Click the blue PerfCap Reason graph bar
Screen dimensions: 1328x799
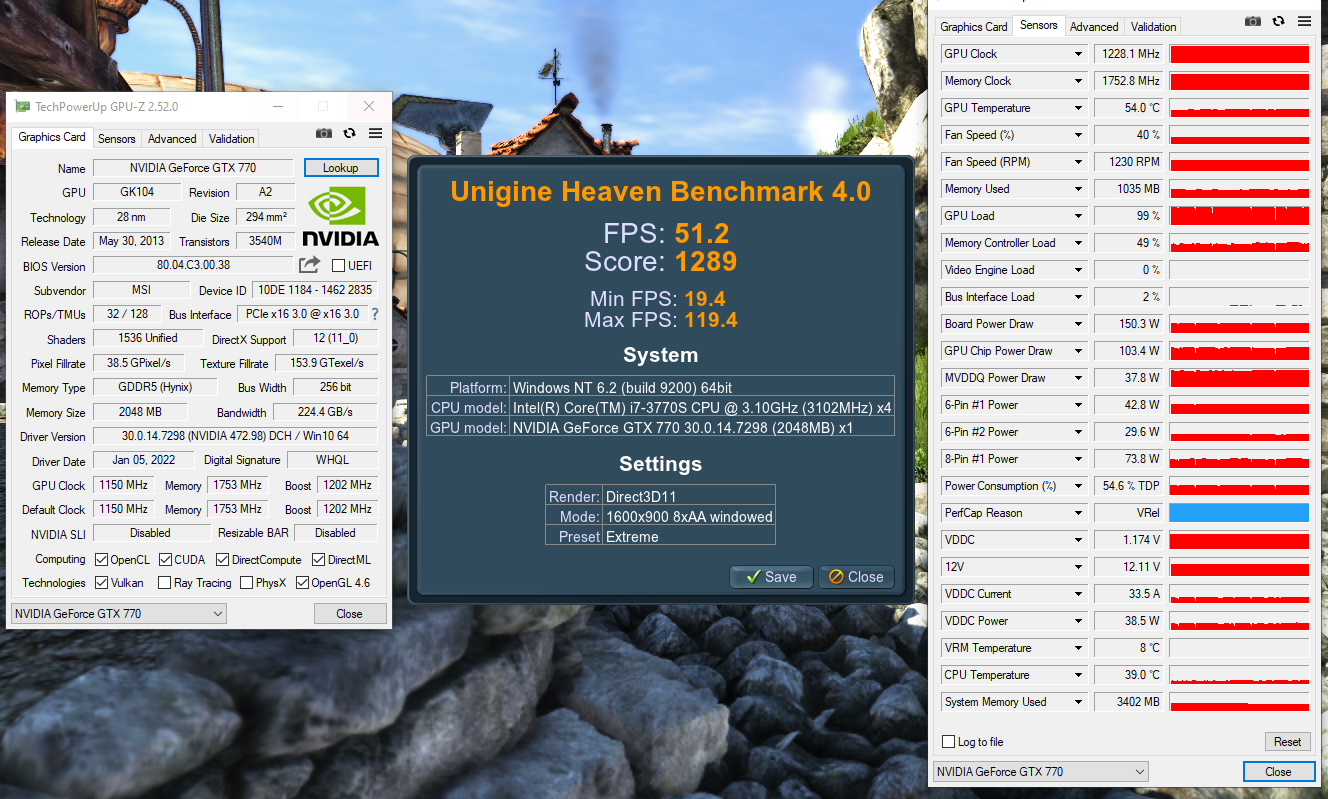pos(1239,513)
